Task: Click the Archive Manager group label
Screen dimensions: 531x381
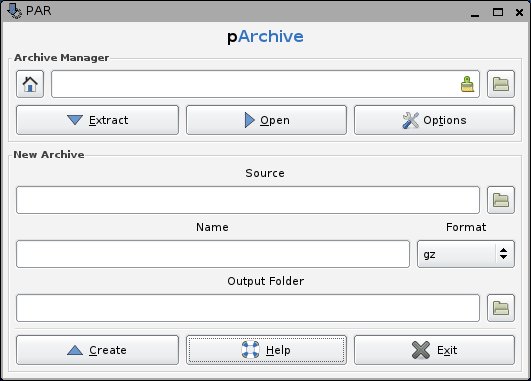Action: coord(61,58)
